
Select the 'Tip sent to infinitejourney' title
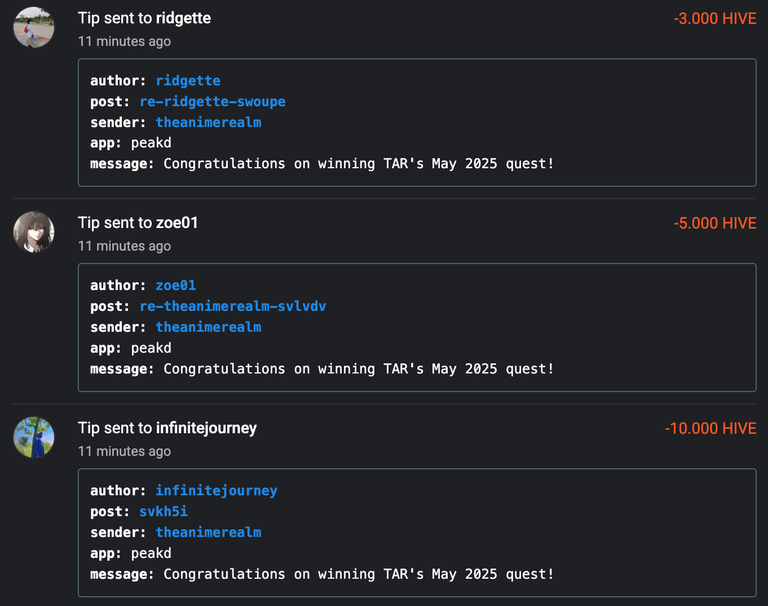click(168, 428)
